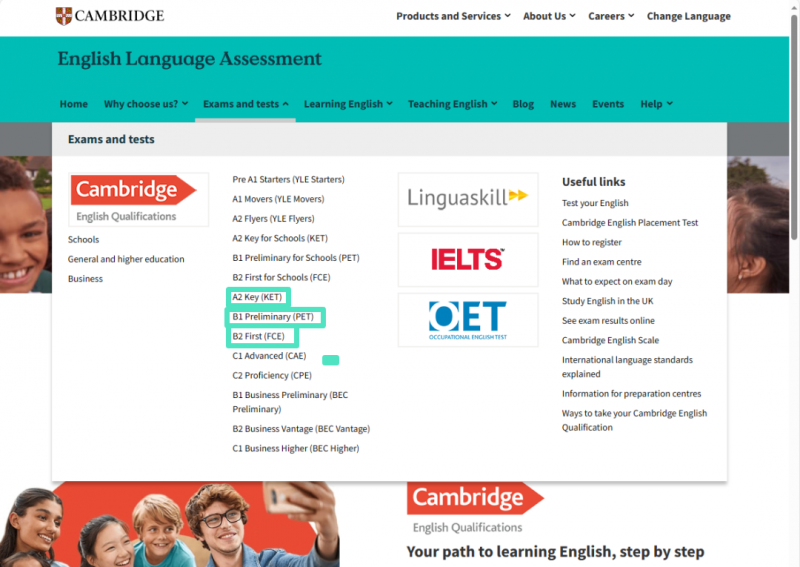The width and height of the screenshot is (800, 567).
Task: Click the page vertical scrollbar
Action: [x=794, y=128]
